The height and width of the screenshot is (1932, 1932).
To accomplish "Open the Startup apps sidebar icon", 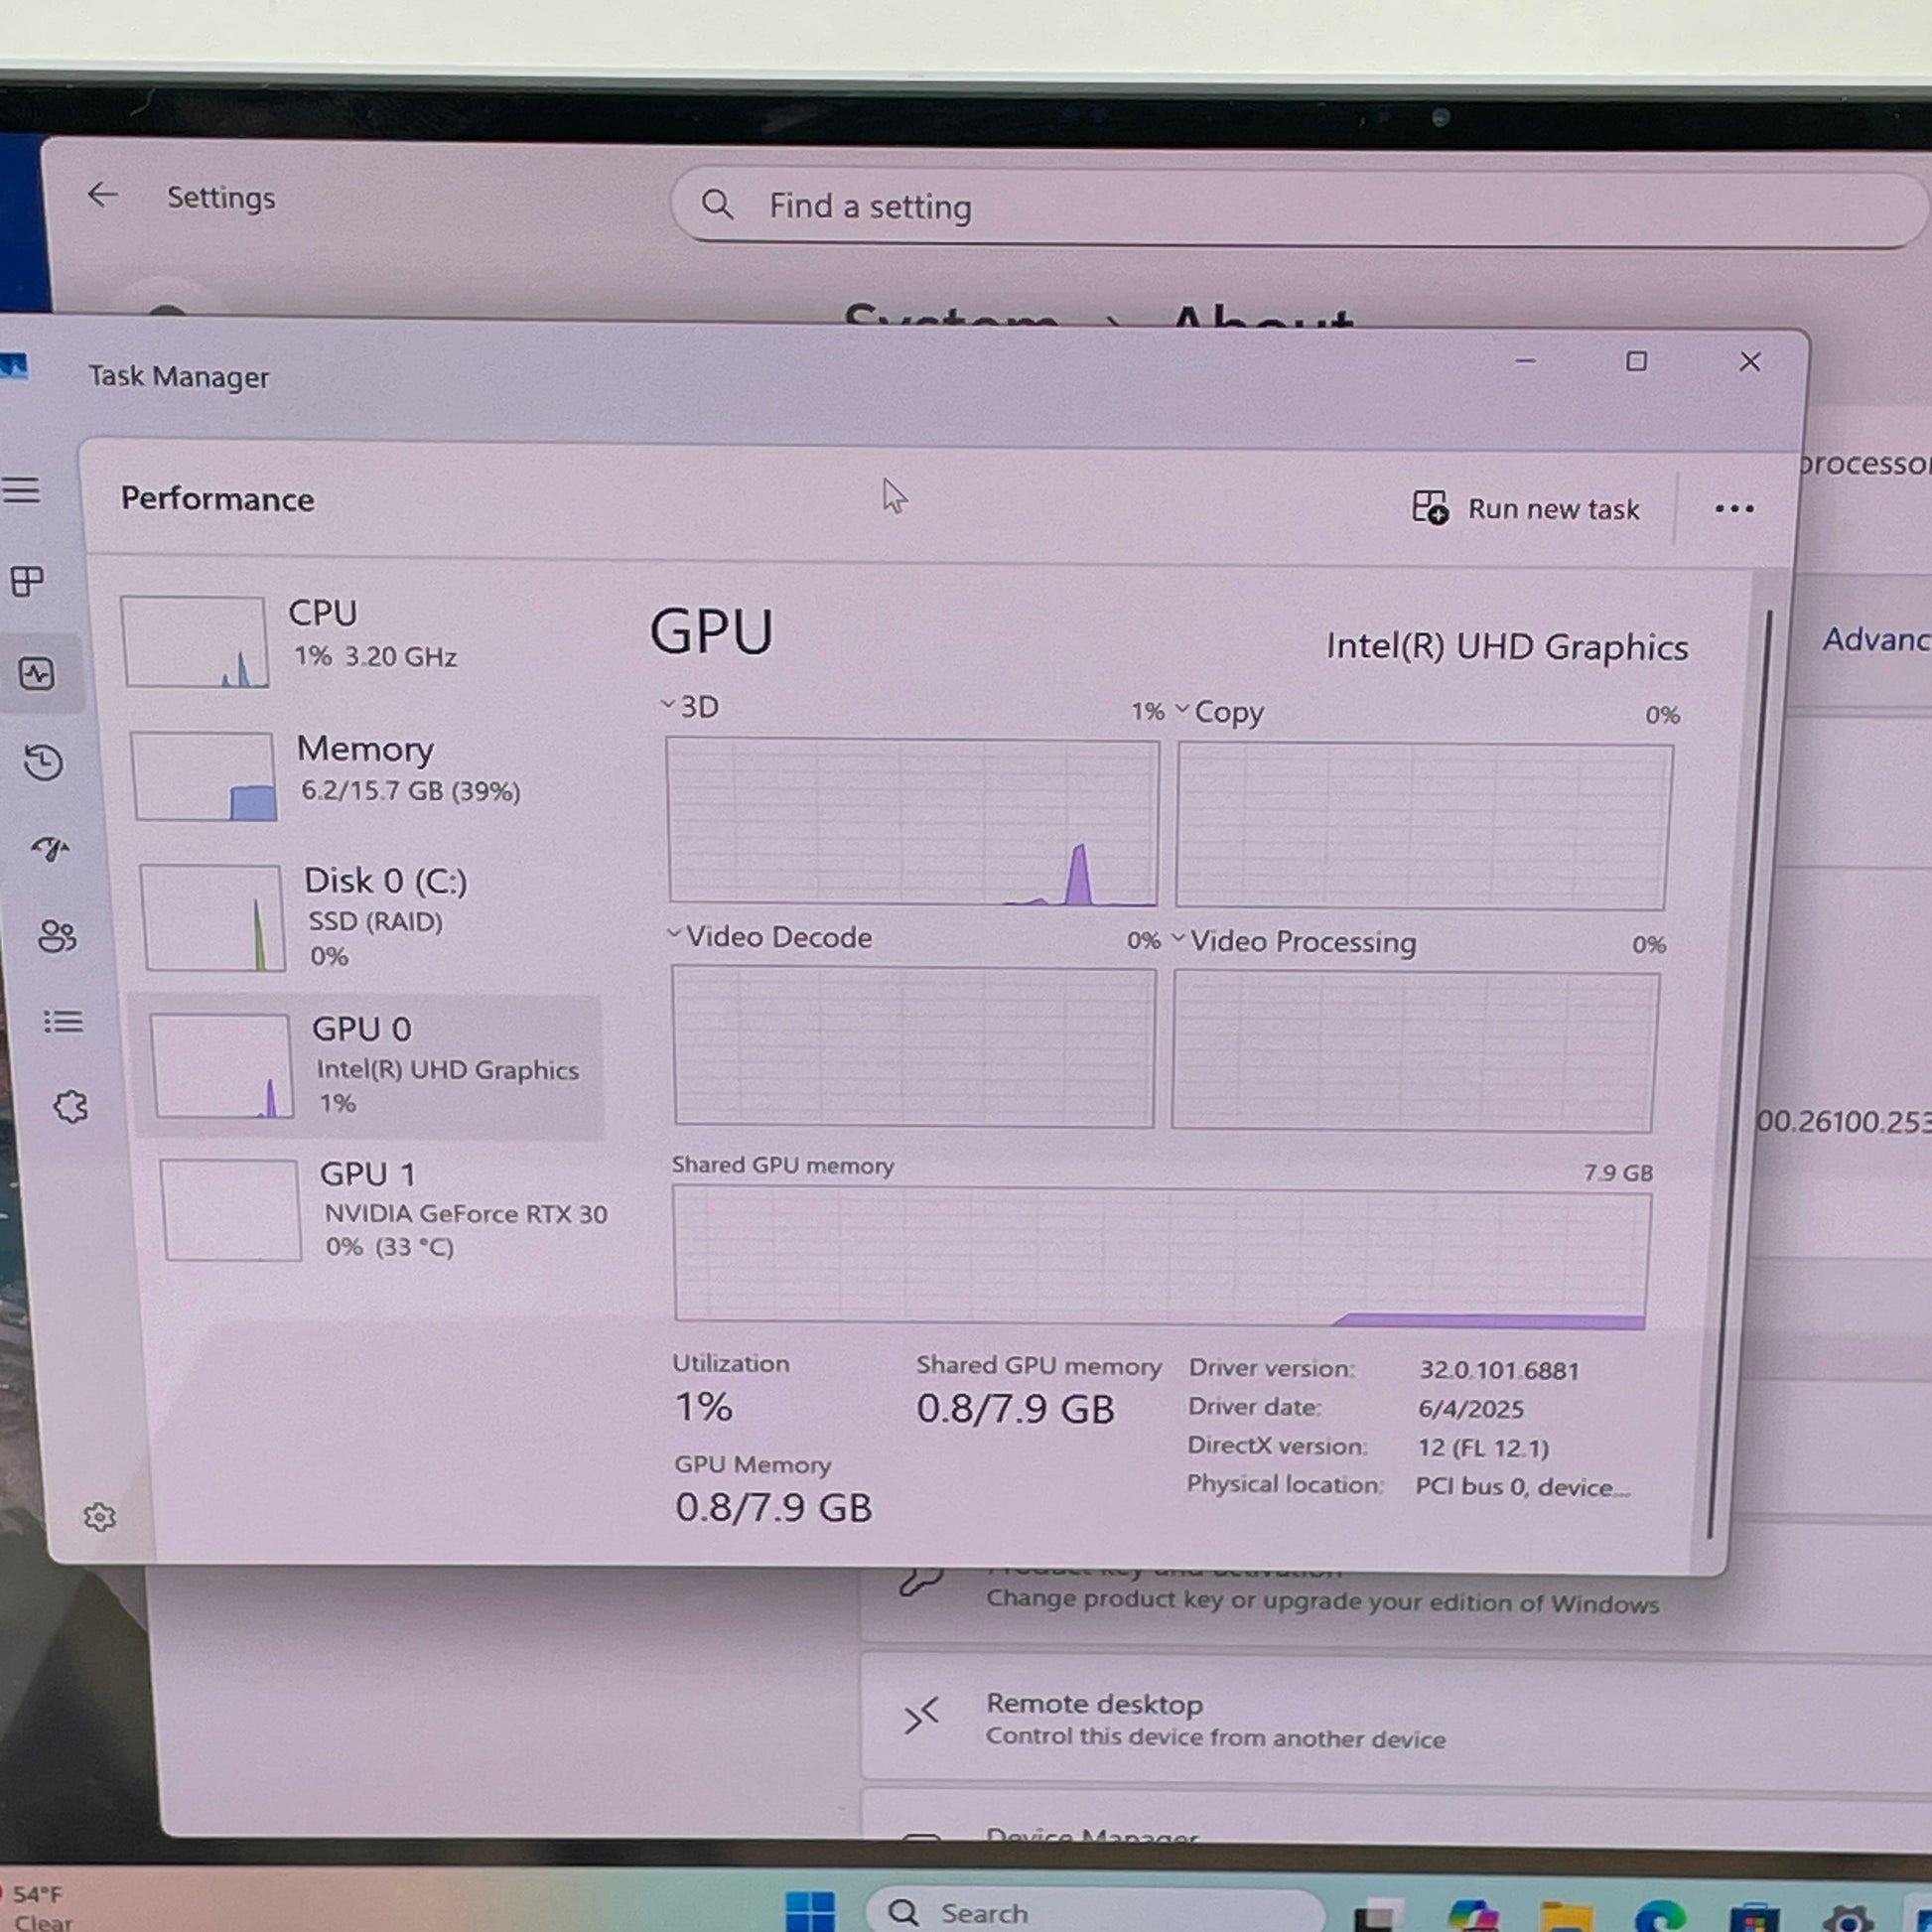I will pos(50,849).
